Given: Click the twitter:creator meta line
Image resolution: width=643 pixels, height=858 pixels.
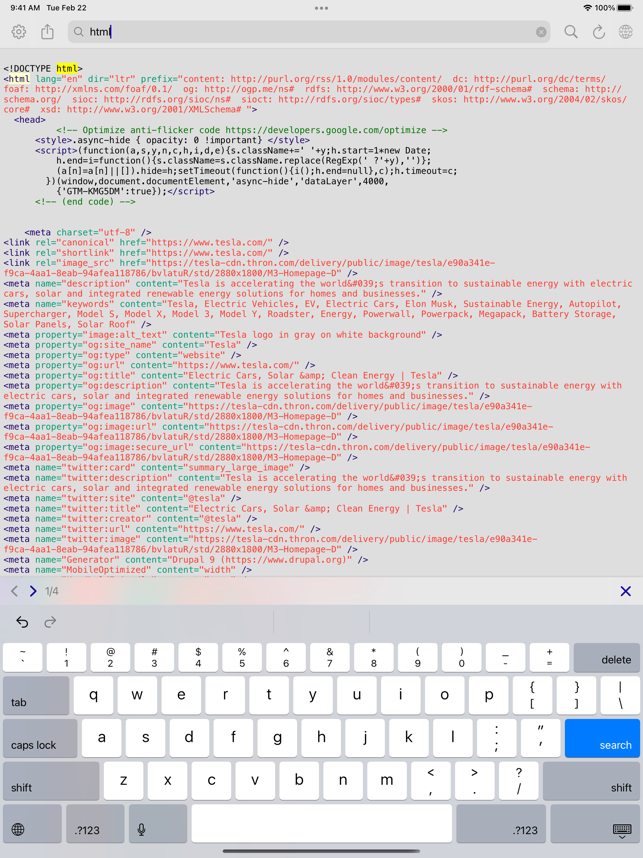Looking at the screenshot, I should 130,519.
